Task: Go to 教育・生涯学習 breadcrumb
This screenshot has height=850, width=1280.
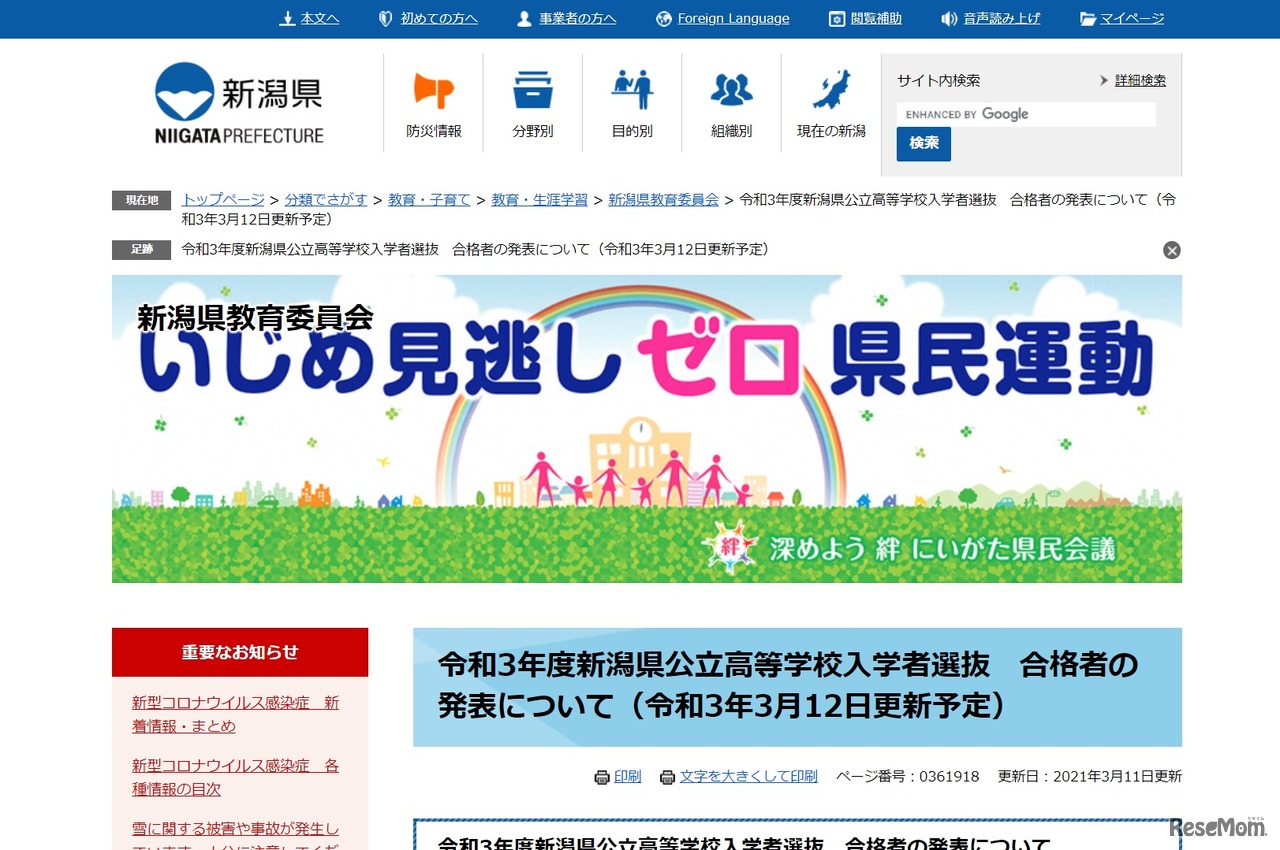Action: (x=540, y=200)
